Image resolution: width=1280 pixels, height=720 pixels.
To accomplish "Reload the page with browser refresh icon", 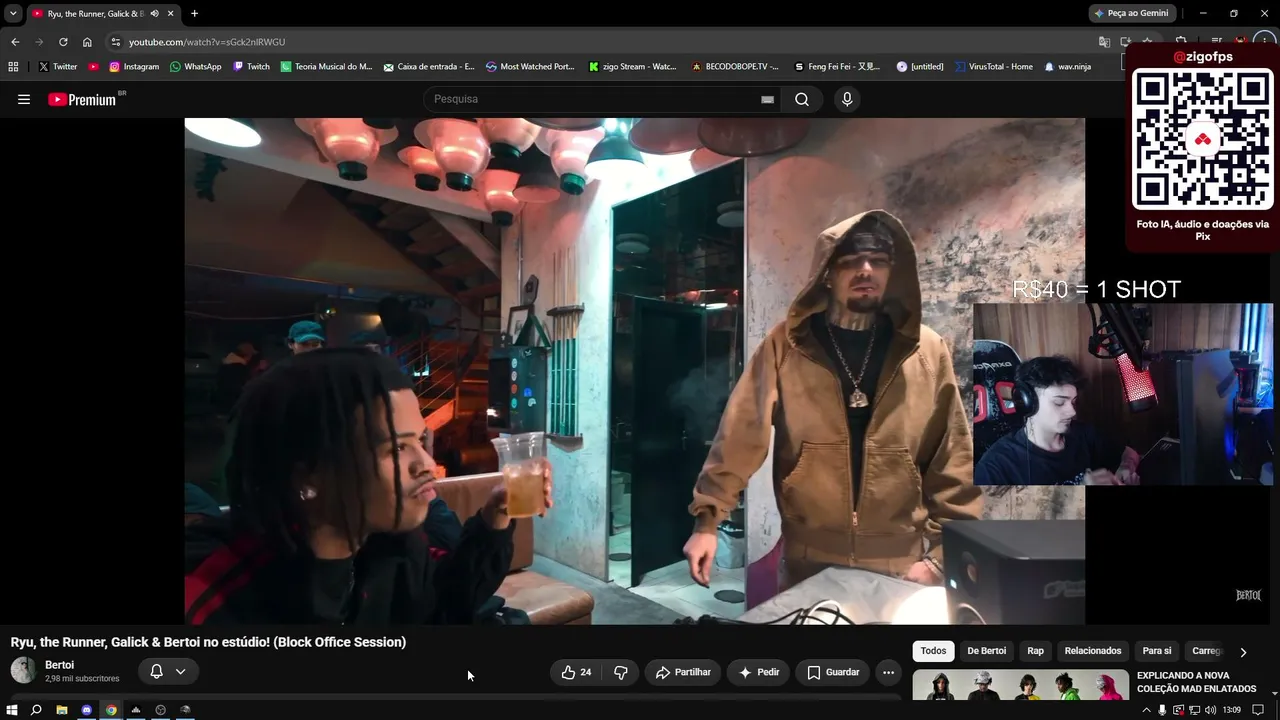I will (x=63, y=42).
